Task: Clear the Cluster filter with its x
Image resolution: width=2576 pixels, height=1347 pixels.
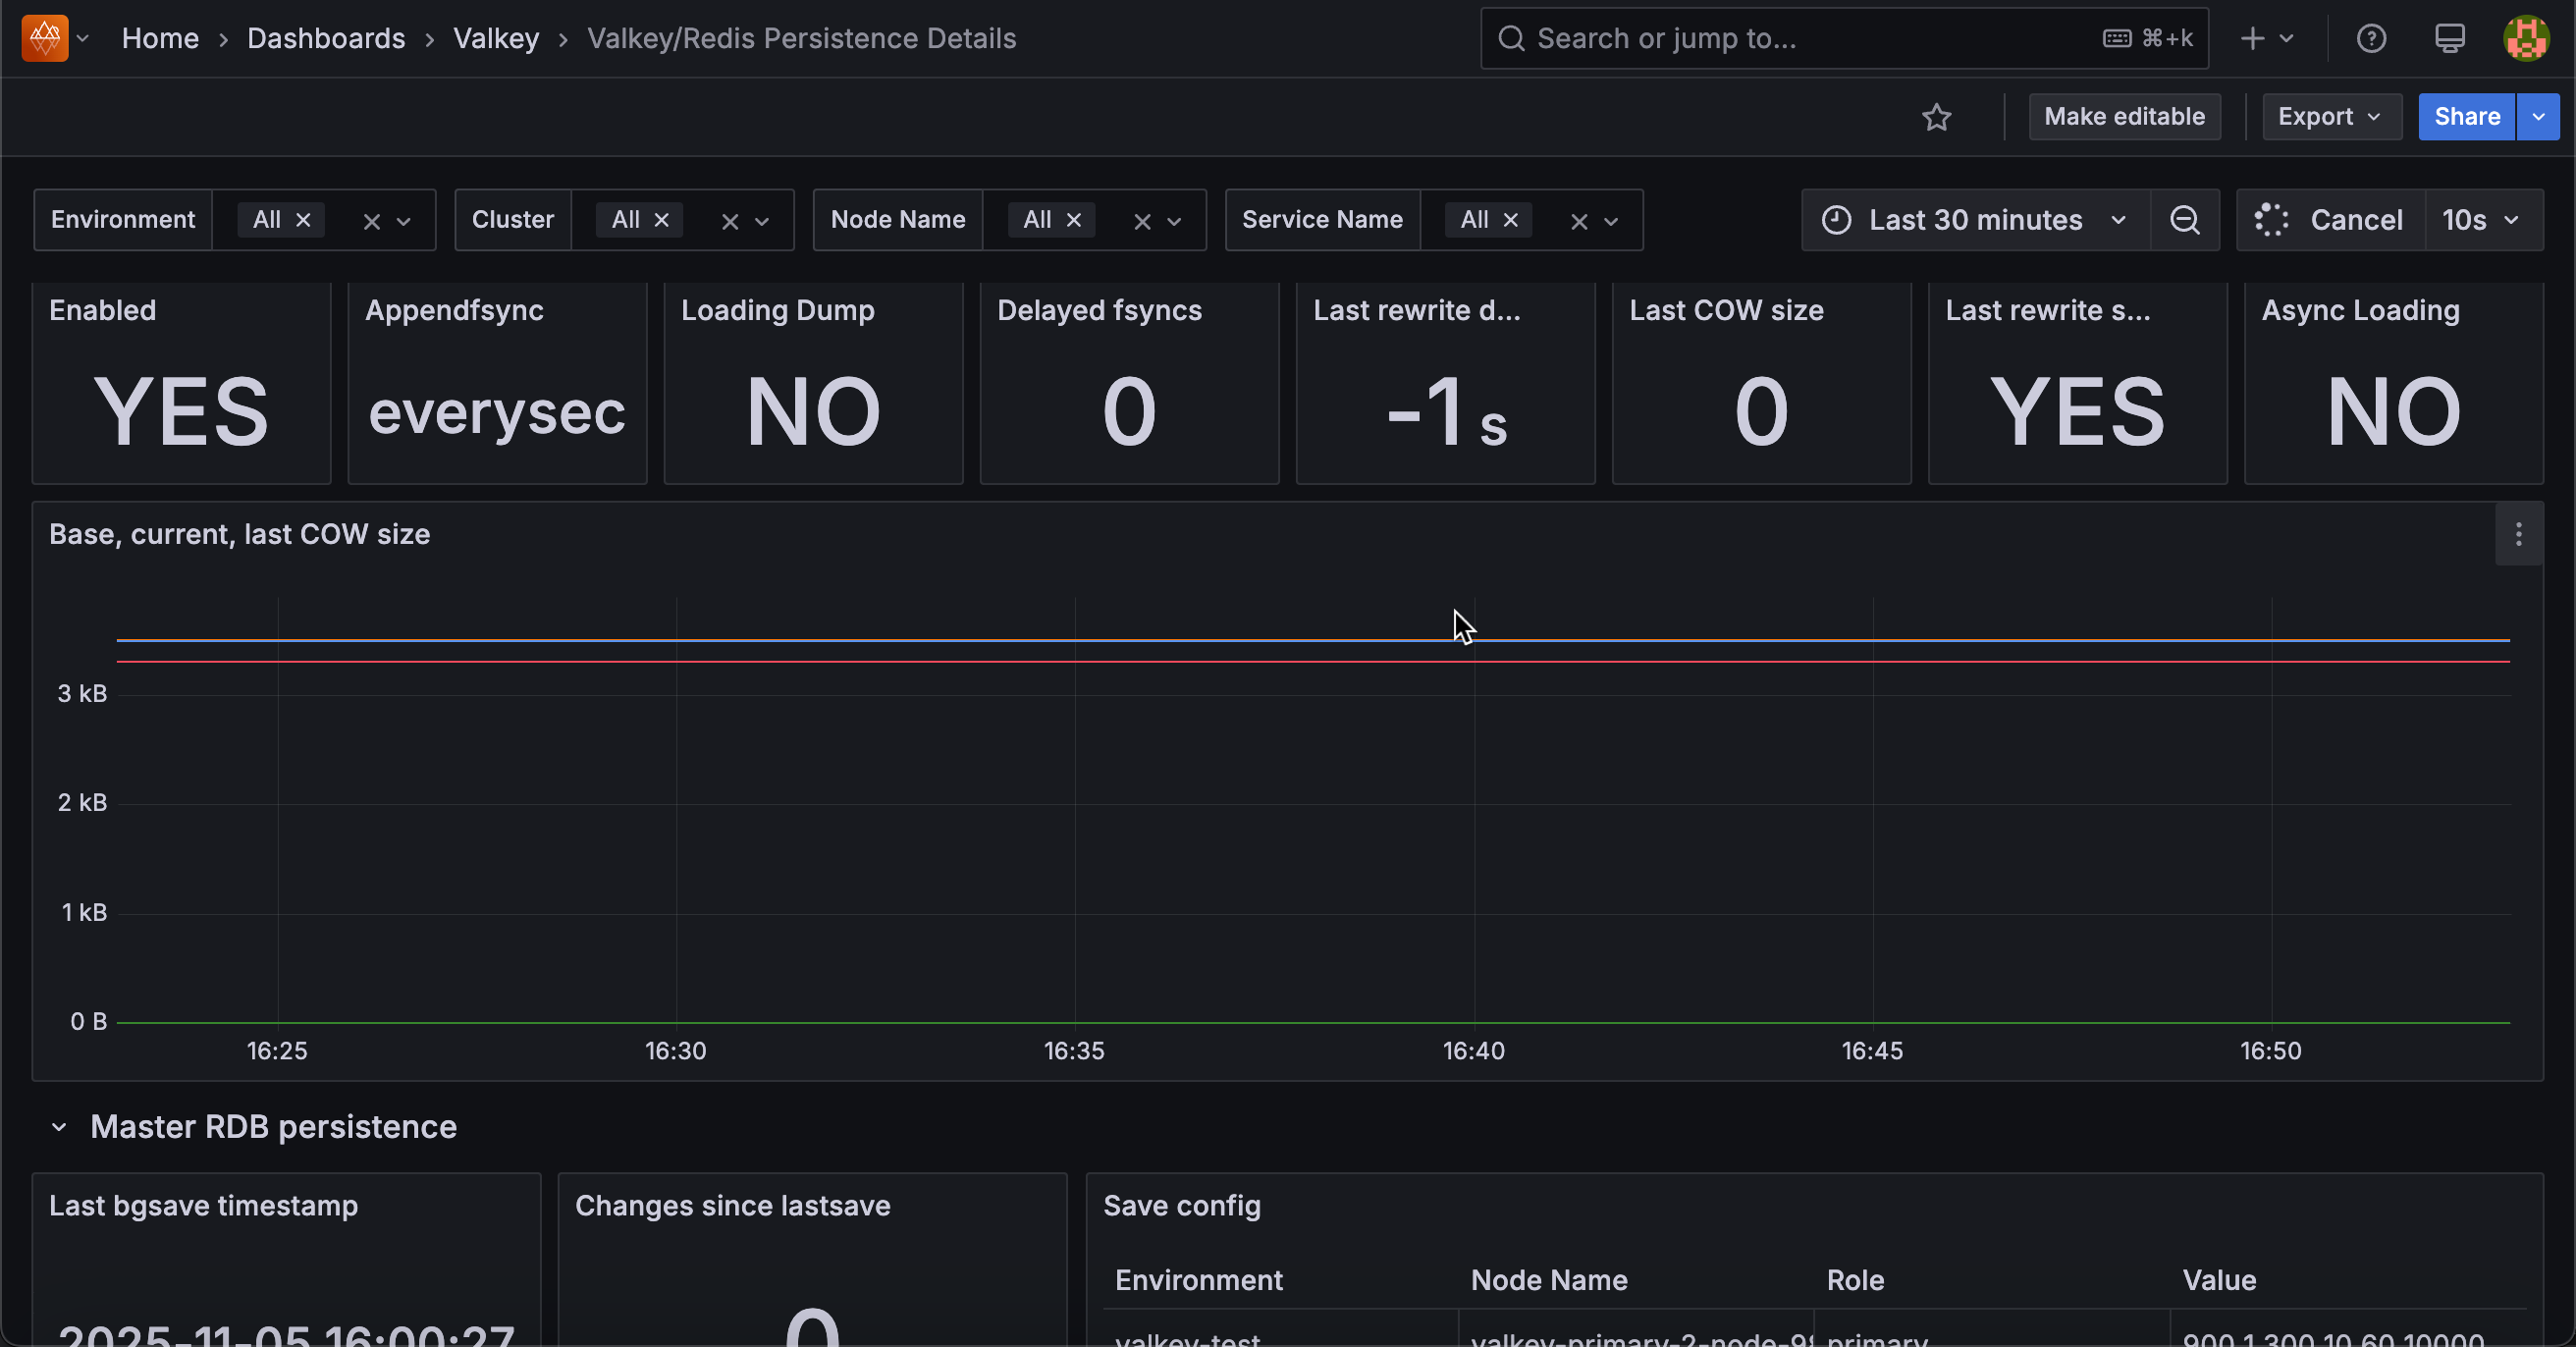Action: click(732, 220)
